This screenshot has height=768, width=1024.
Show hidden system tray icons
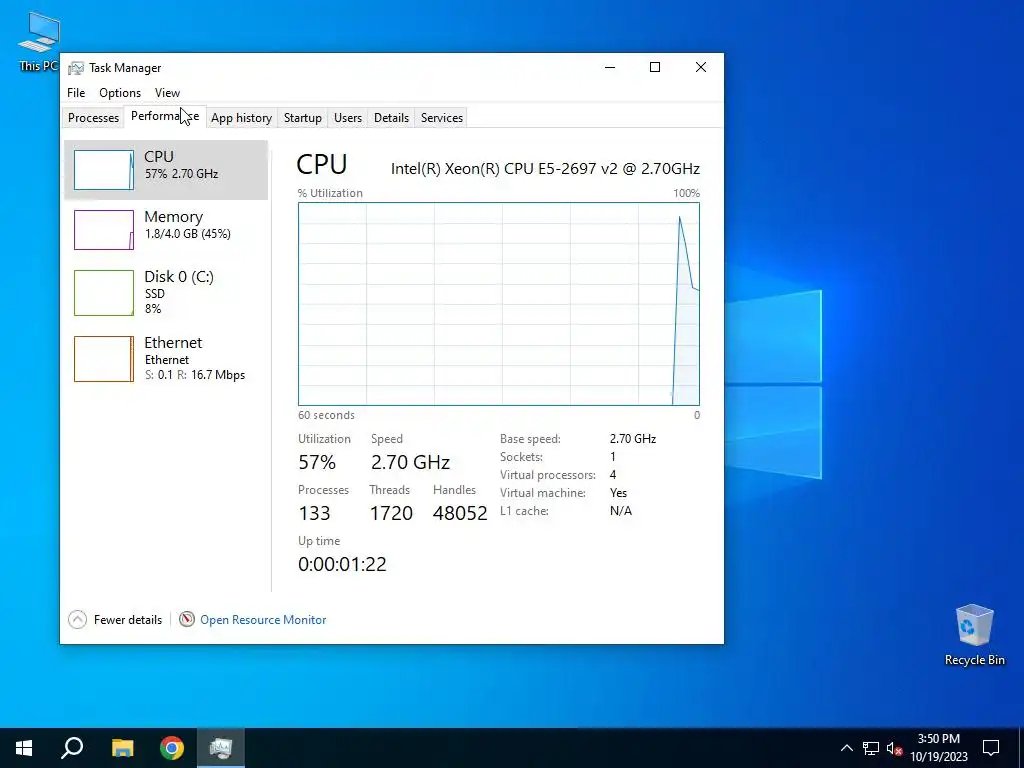(846, 748)
